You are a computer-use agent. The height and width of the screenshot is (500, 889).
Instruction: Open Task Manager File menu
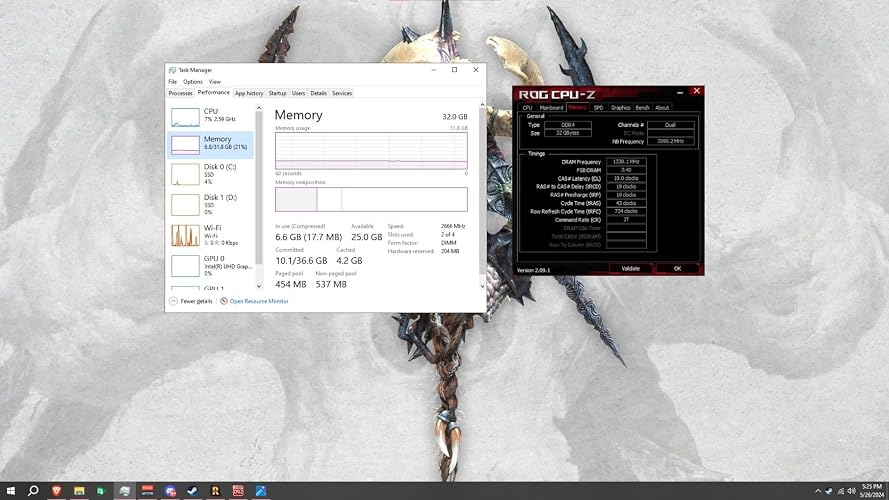[x=172, y=82]
